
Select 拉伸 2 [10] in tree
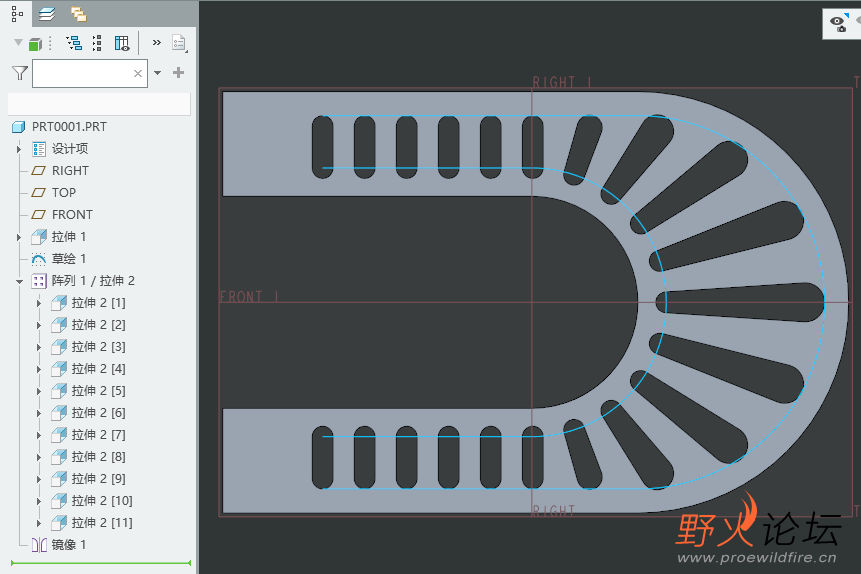102,500
